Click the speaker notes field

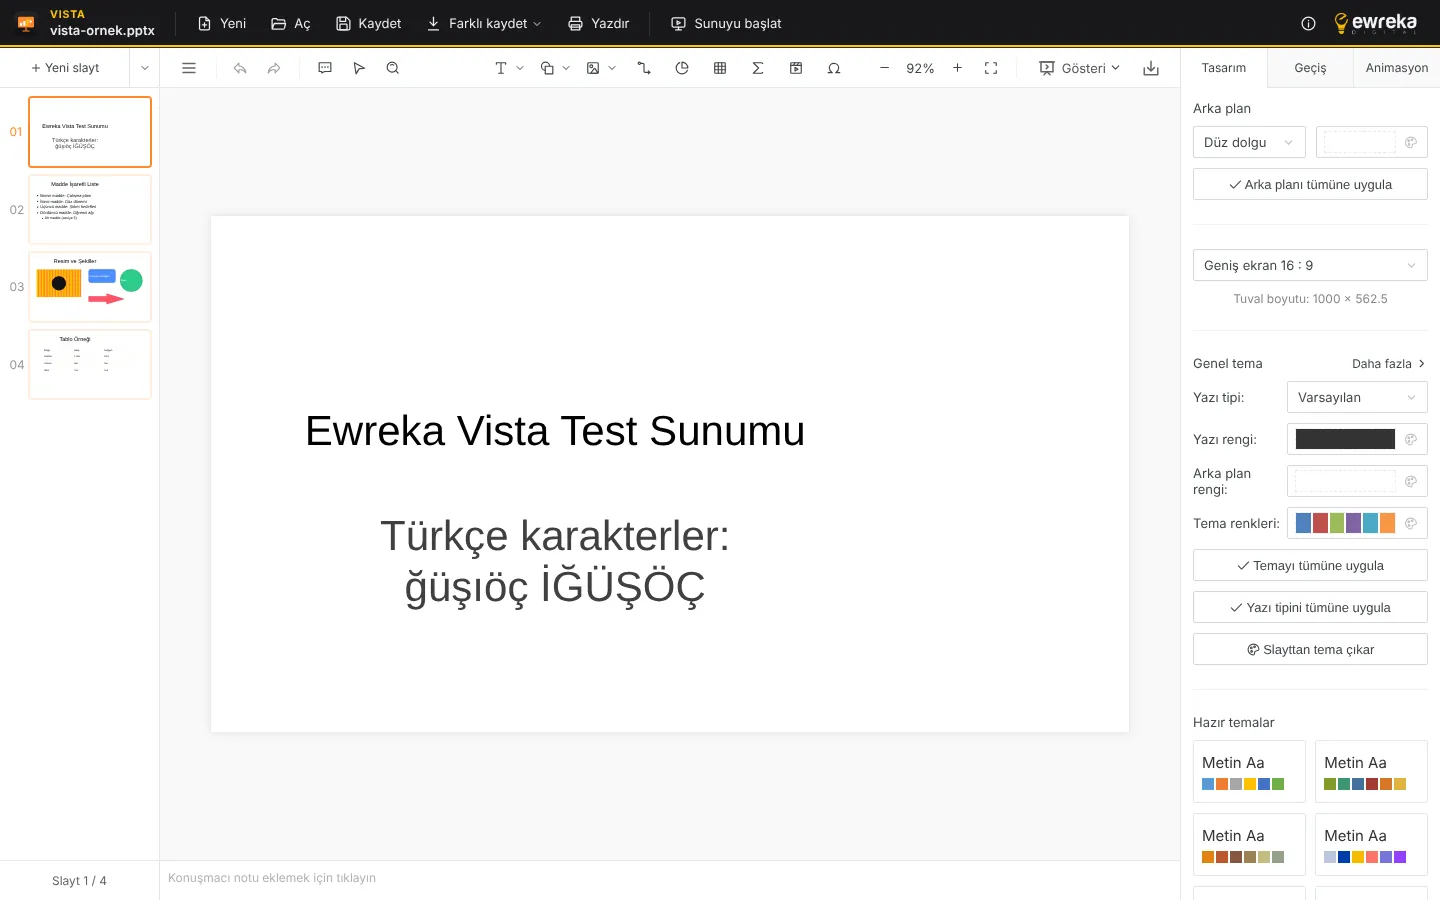tap(670, 878)
